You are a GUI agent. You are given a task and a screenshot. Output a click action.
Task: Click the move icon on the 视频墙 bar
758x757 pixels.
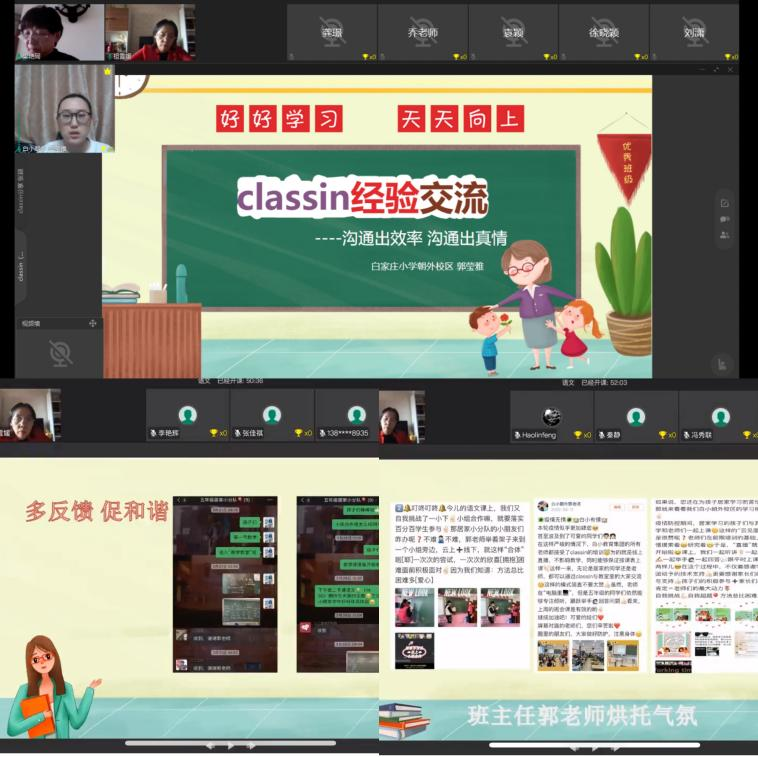93,323
